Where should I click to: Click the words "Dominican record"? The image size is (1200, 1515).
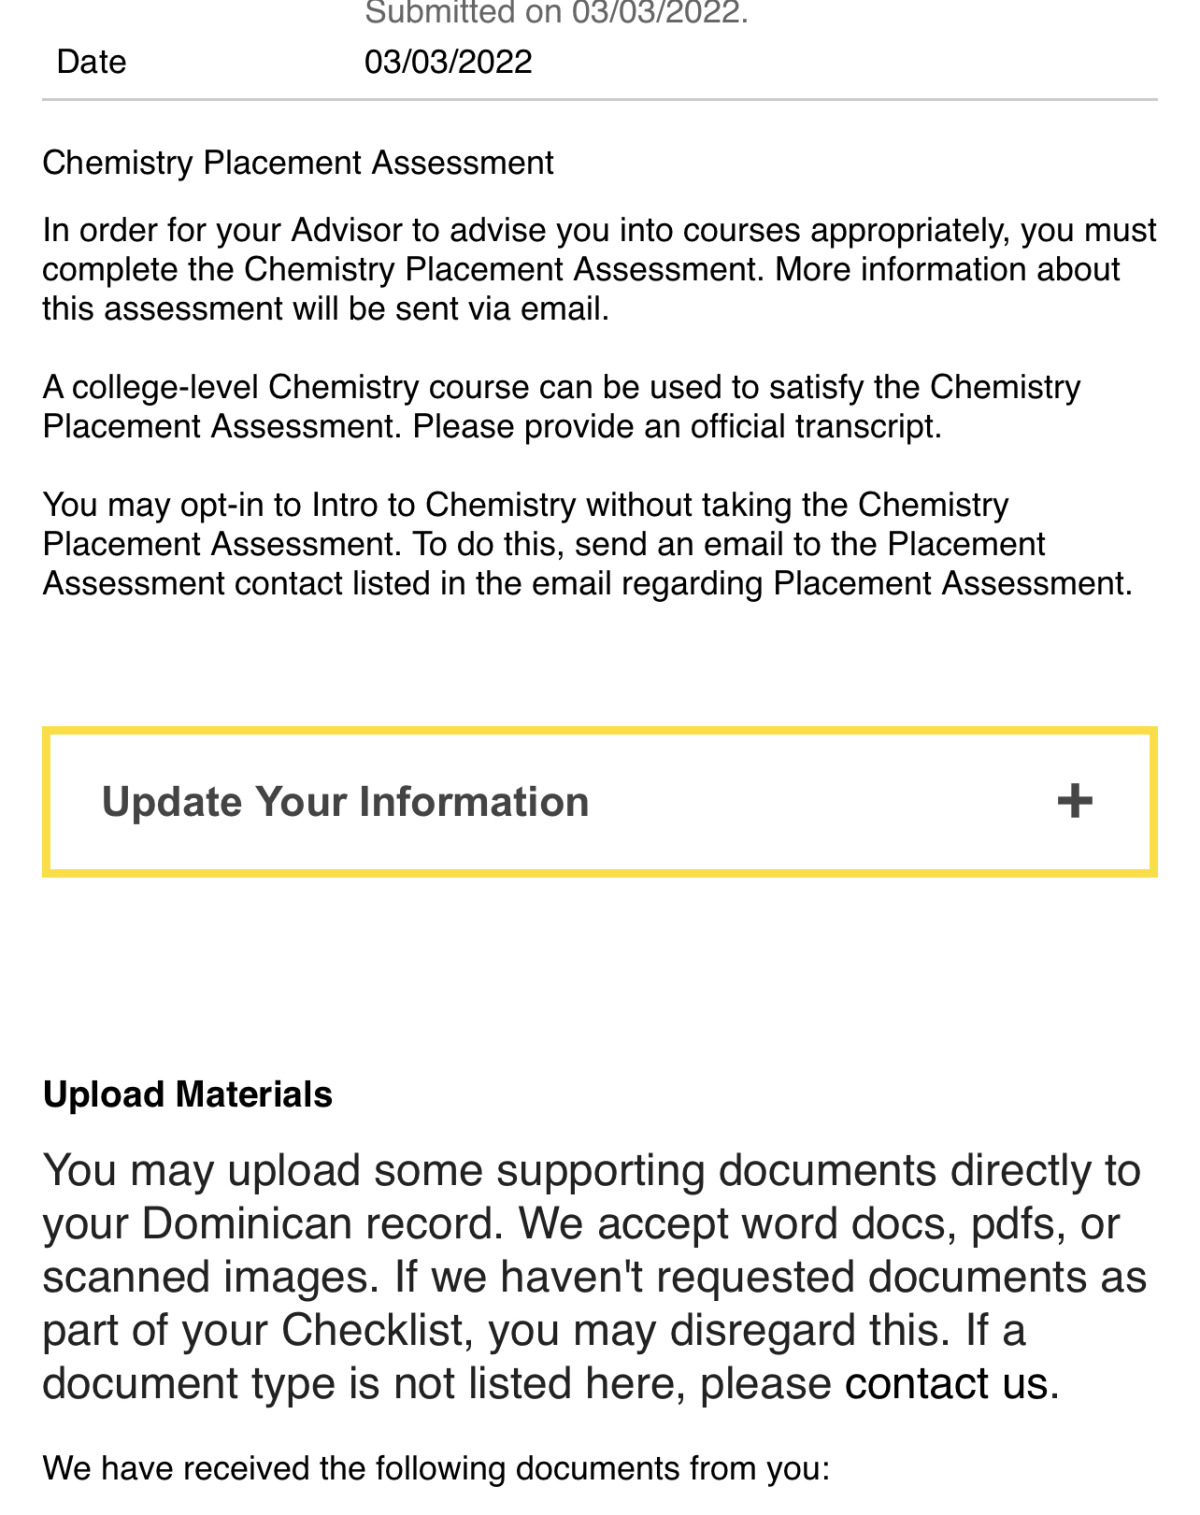point(320,1224)
